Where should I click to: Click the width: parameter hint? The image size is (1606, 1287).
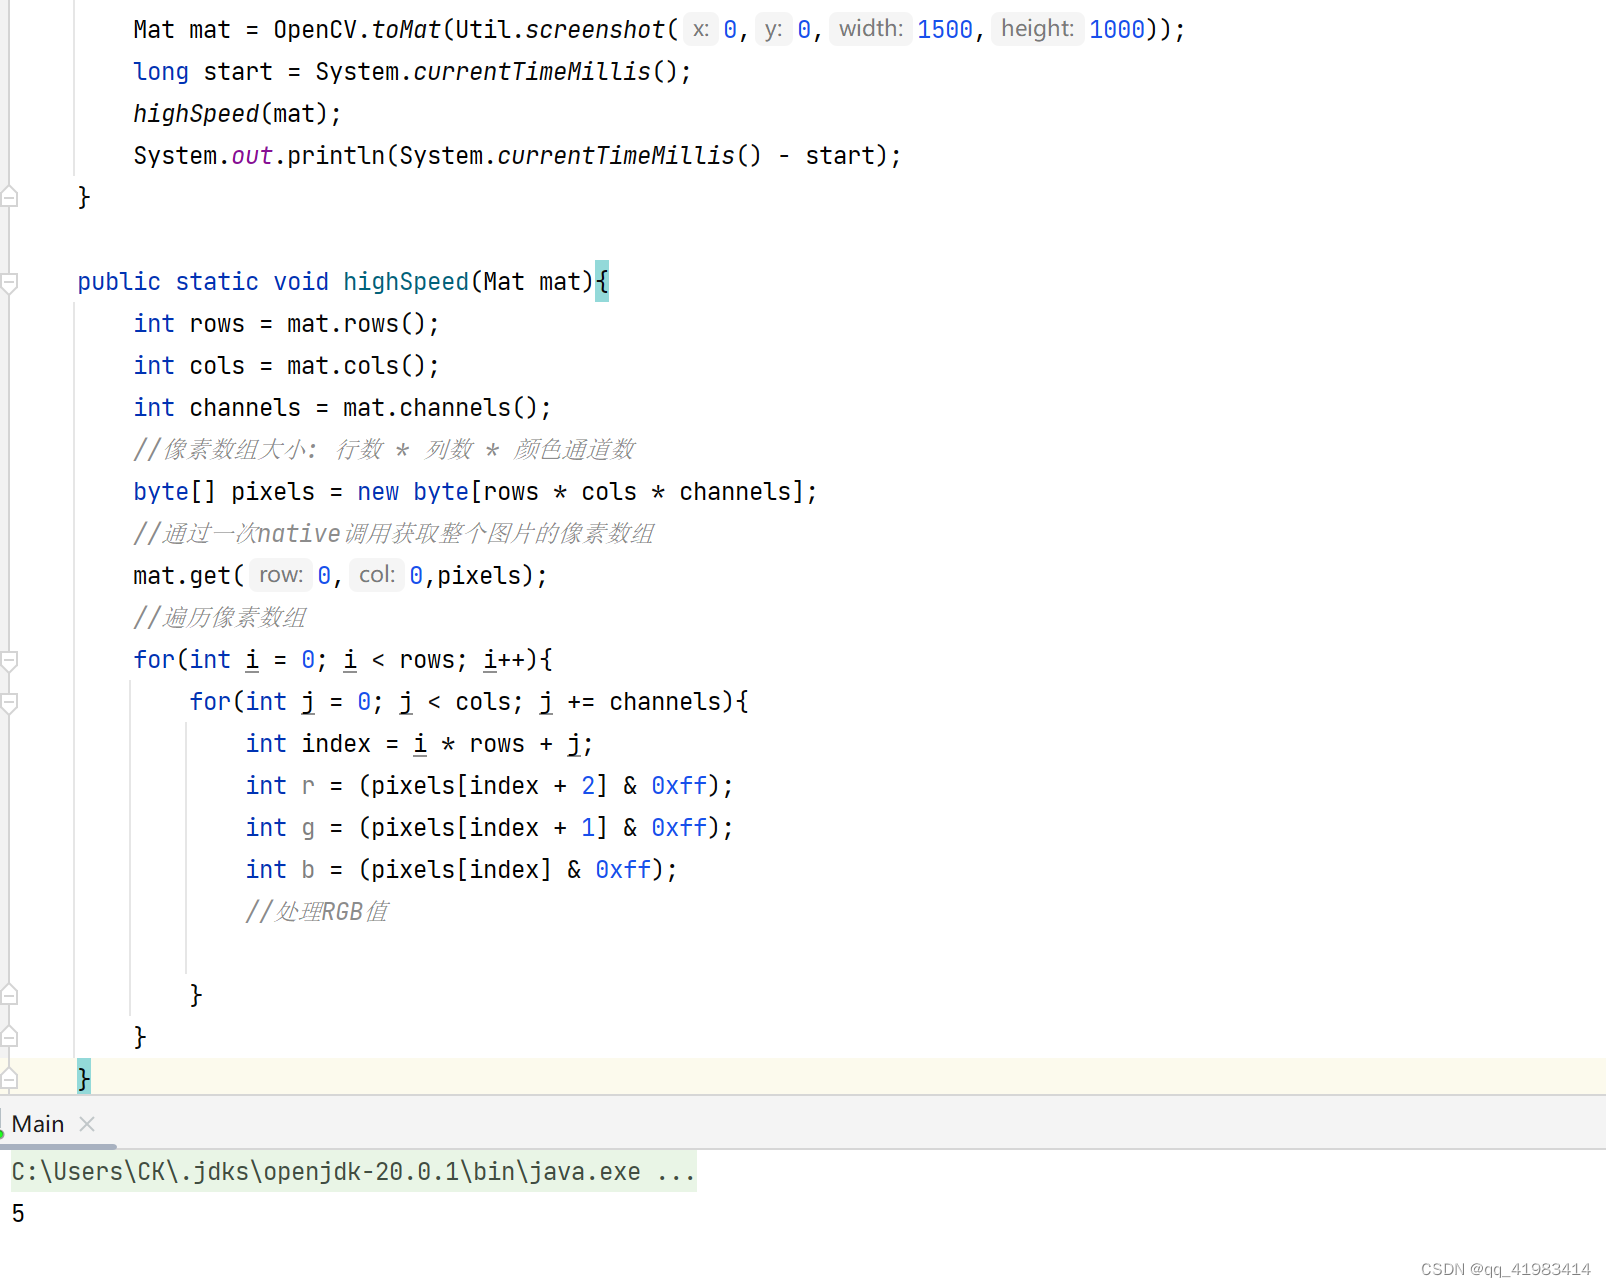click(x=870, y=29)
